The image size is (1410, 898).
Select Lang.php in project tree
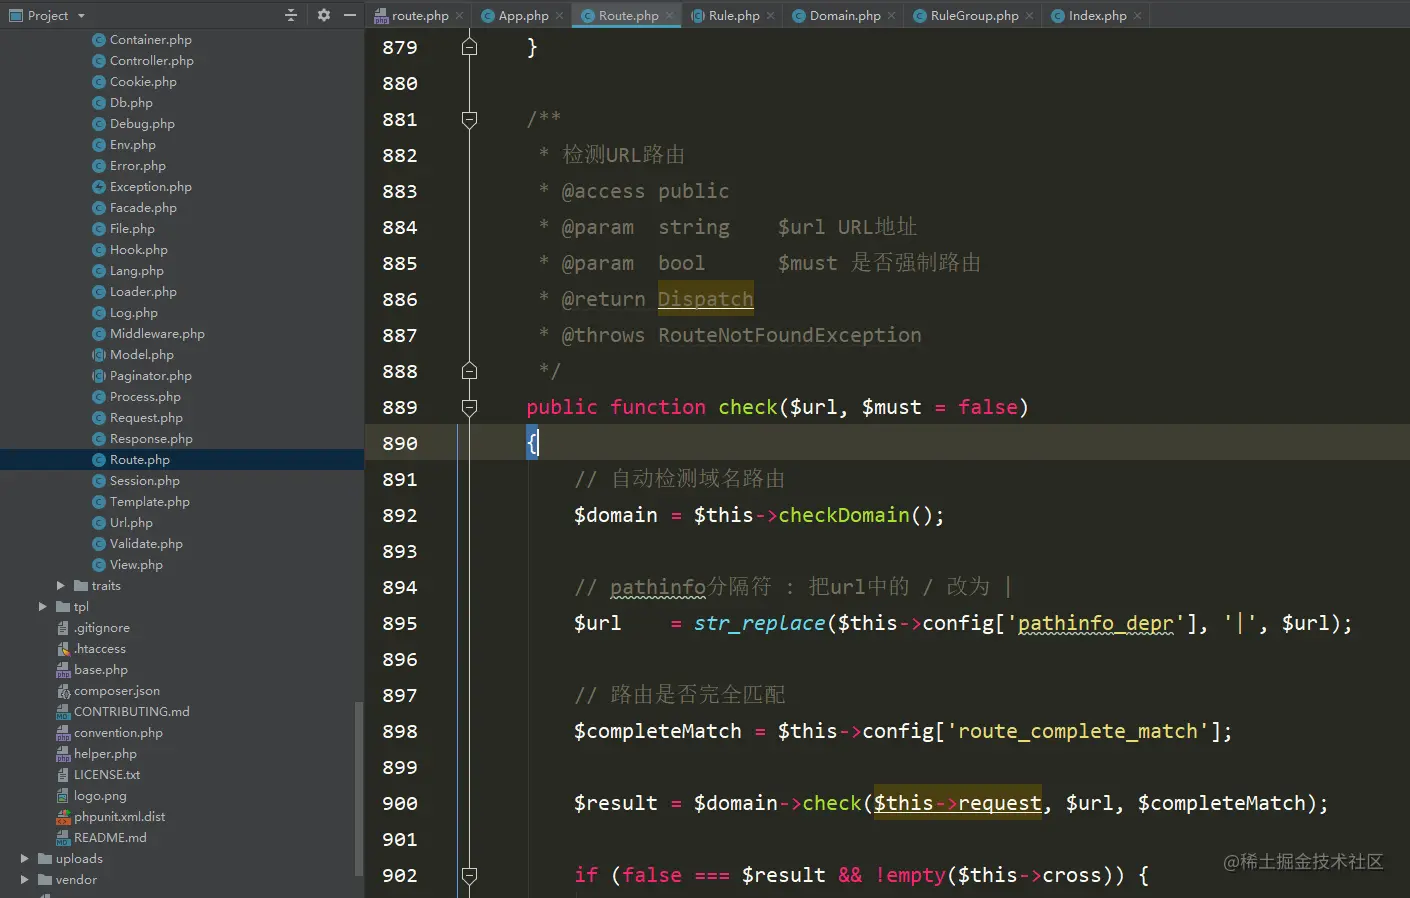coord(136,271)
